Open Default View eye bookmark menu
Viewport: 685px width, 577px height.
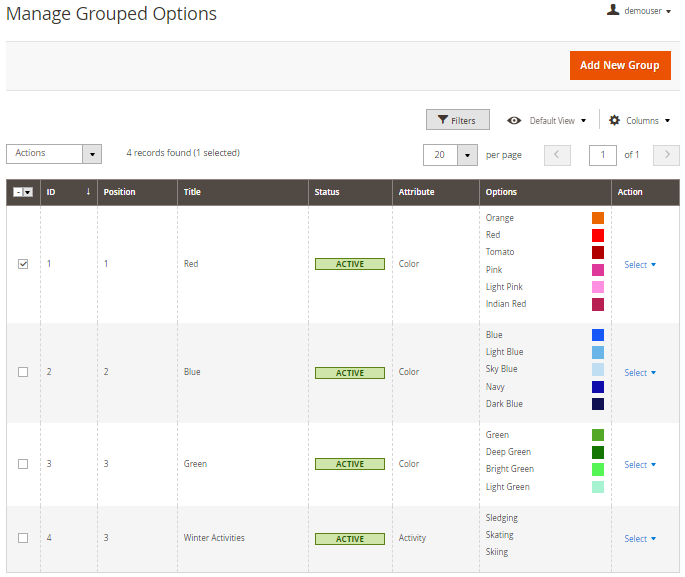click(546, 120)
